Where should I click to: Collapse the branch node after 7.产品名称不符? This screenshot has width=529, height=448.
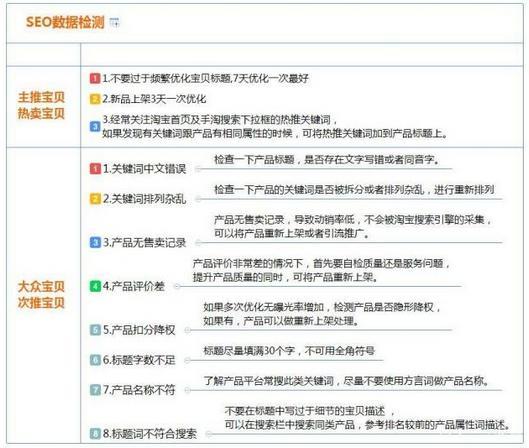(x=188, y=390)
